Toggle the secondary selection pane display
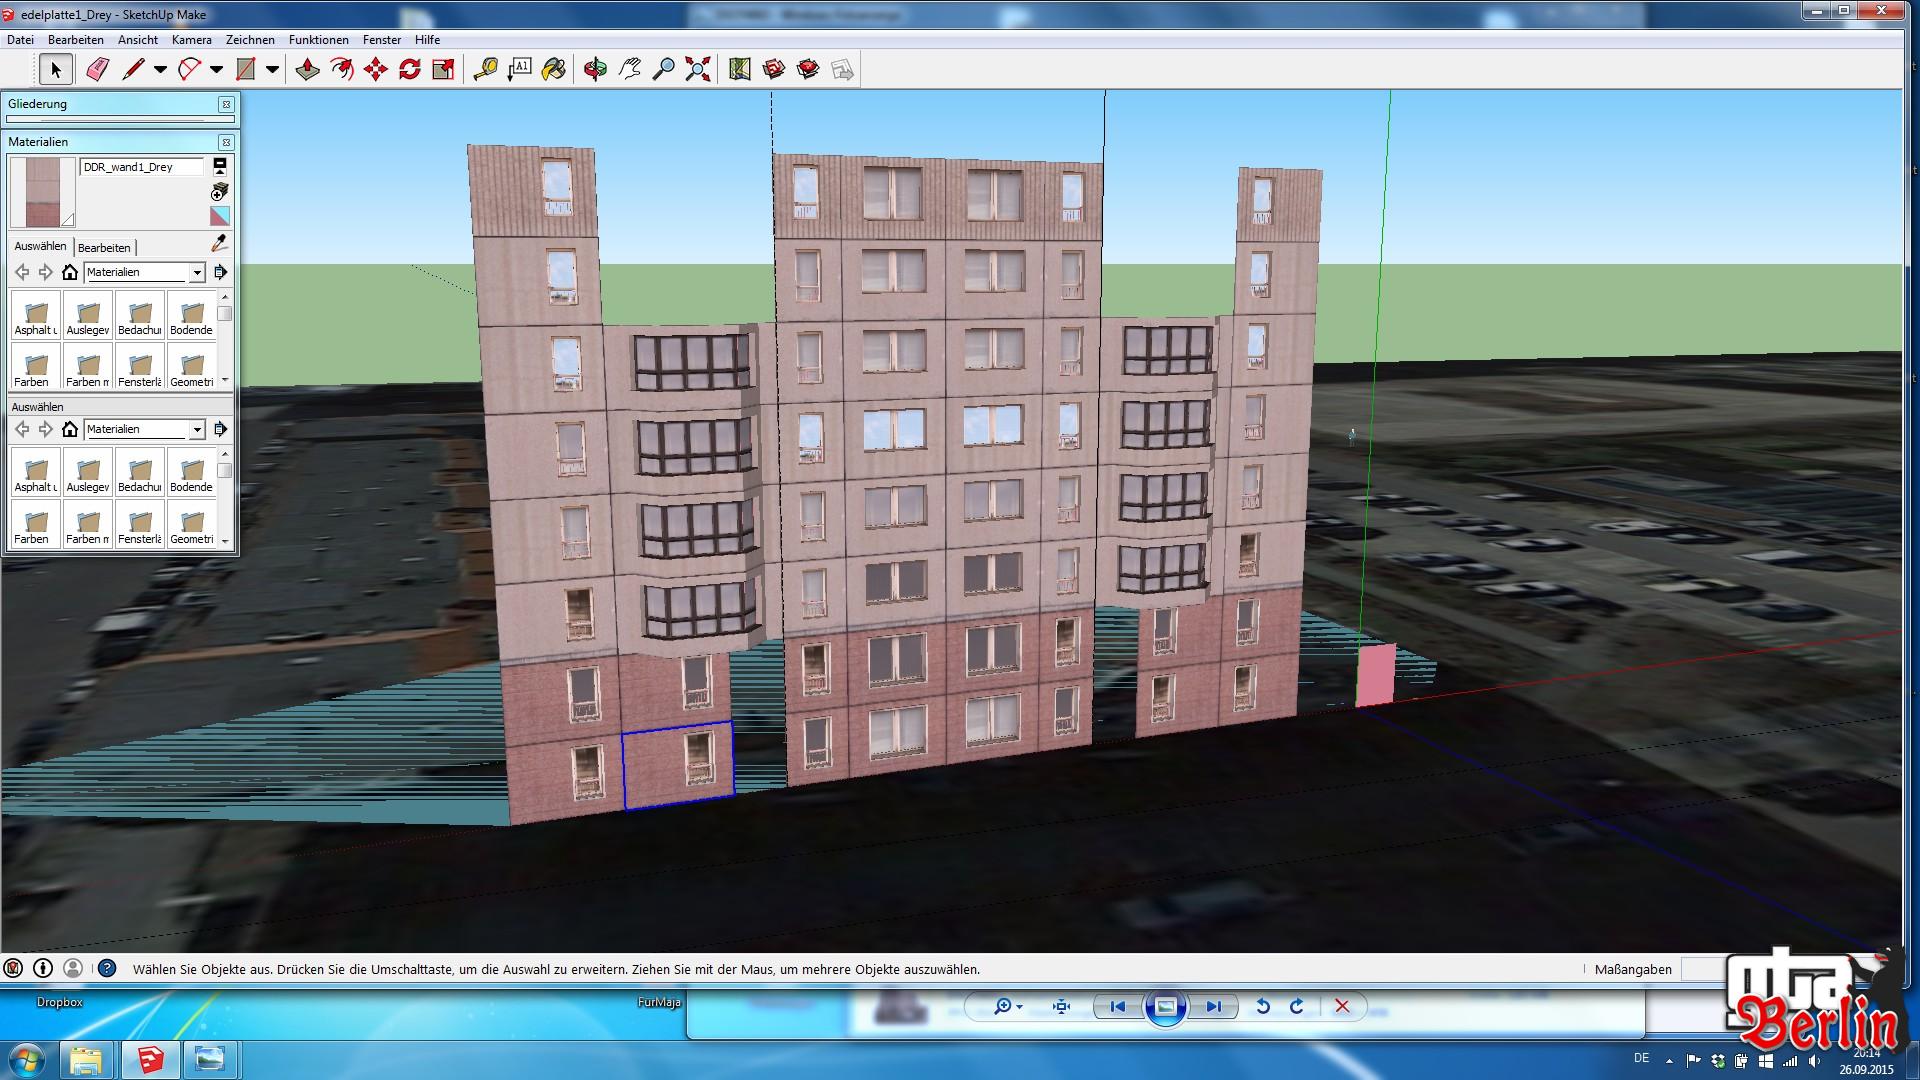Screen dimensions: 1920x1080 coord(220,166)
